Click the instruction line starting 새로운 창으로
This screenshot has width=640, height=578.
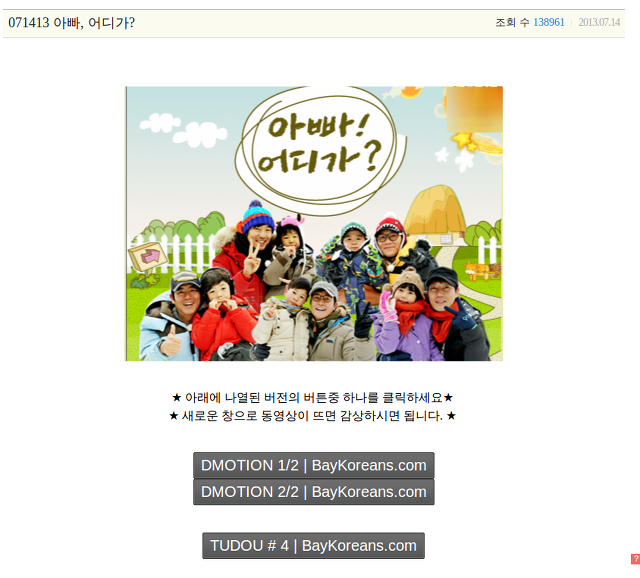tap(313, 416)
